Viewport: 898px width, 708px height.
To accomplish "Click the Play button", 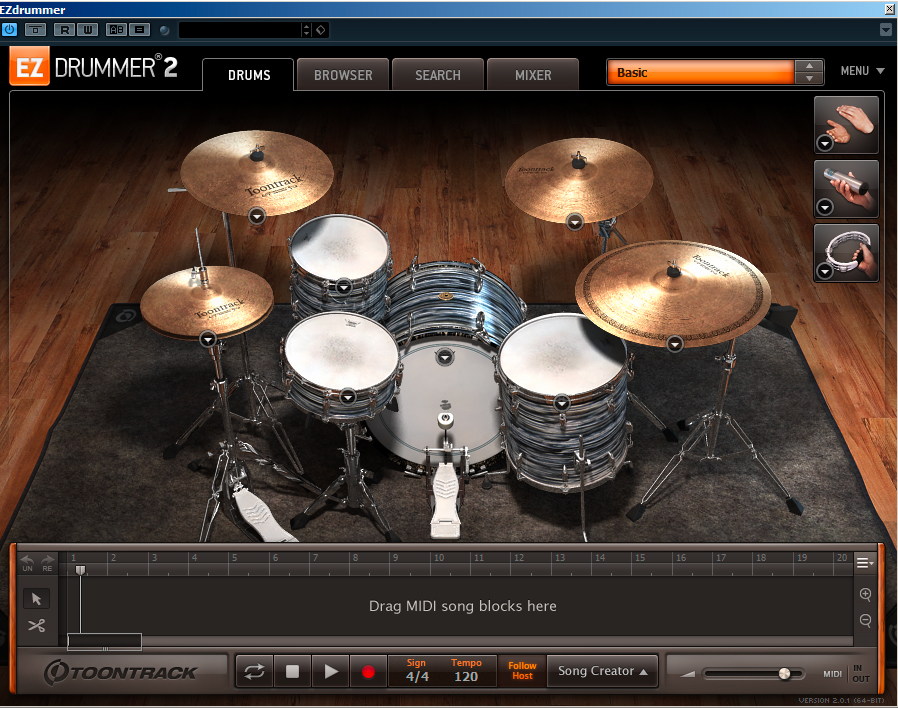I will [330, 671].
